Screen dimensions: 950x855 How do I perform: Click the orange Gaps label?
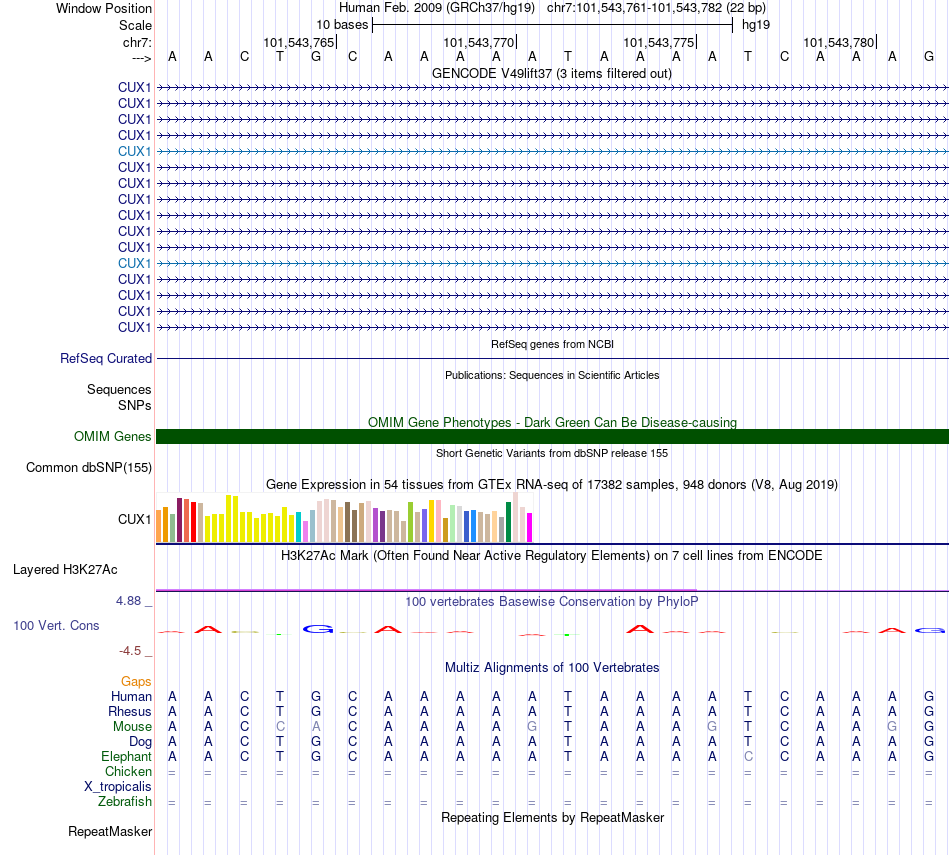pos(136,682)
